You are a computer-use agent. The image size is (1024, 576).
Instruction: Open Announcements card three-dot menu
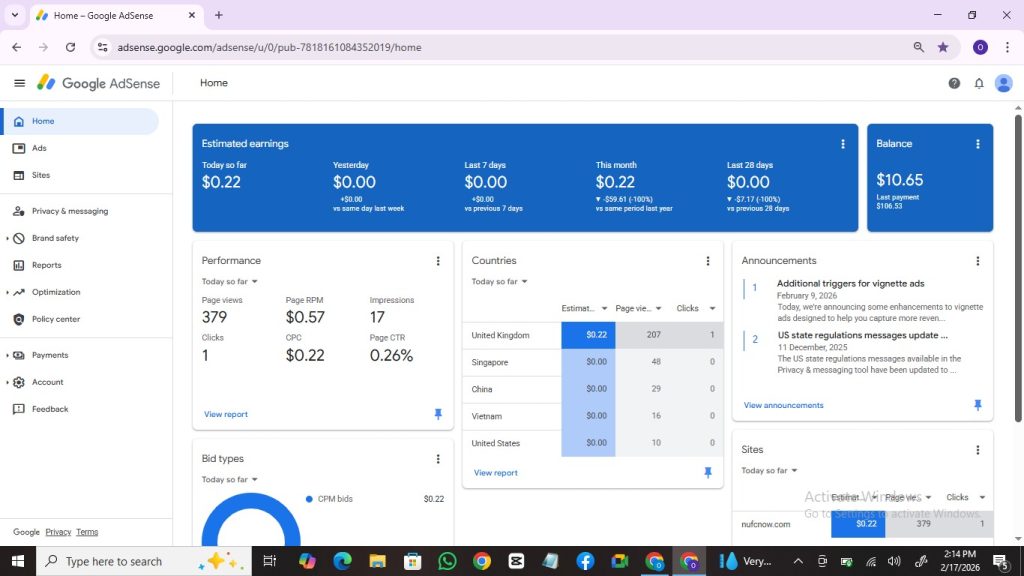coord(977,261)
